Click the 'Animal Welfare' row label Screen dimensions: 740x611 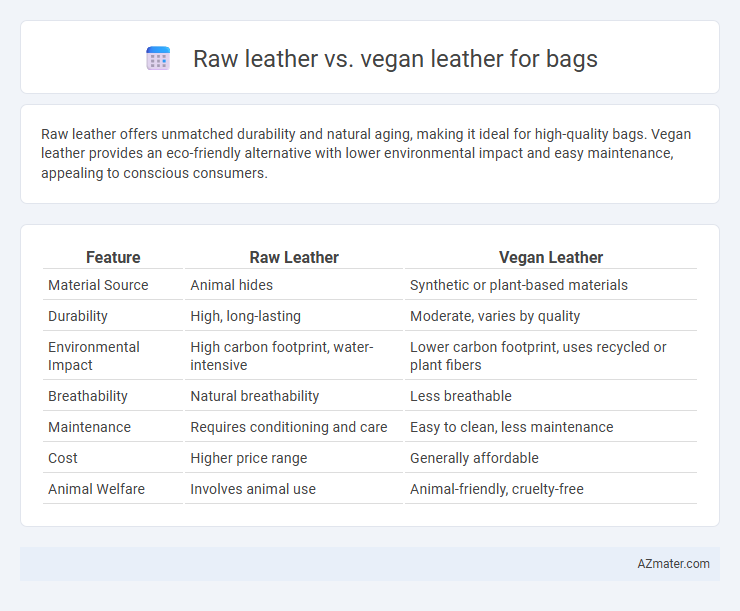(96, 489)
